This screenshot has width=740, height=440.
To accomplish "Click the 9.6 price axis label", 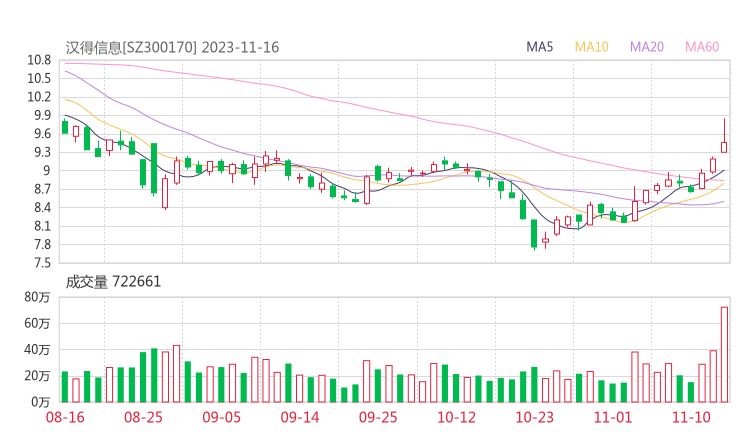I will coord(42,134).
